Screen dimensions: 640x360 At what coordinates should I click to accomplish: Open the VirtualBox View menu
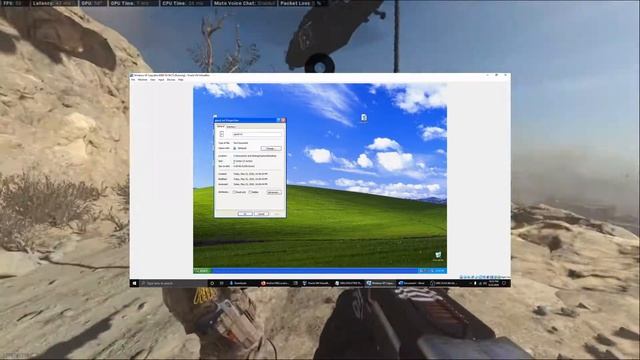(153, 80)
